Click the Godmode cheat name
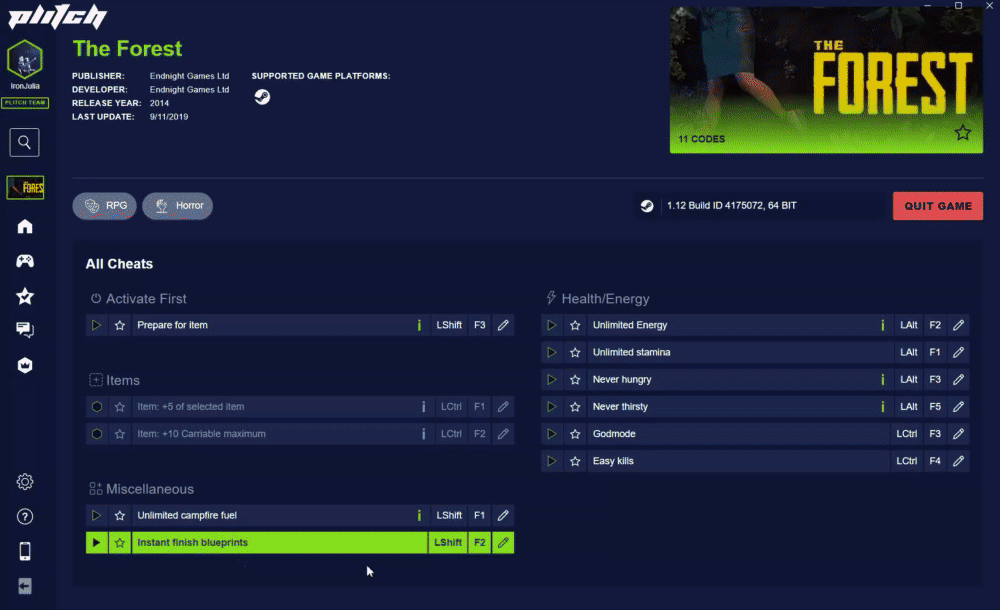The height and width of the screenshot is (610, 1000). pyautogui.click(x=614, y=434)
